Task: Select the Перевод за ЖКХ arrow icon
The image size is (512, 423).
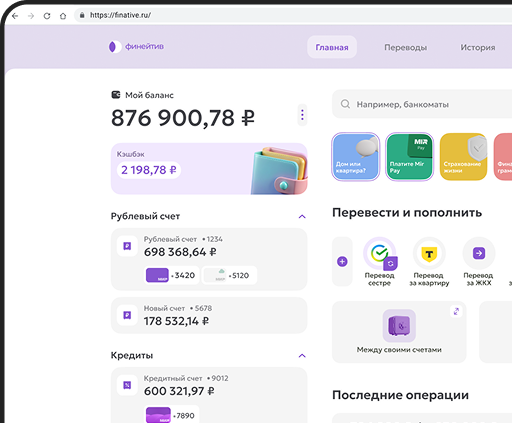Action: pyautogui.click(x=479, y=253)
